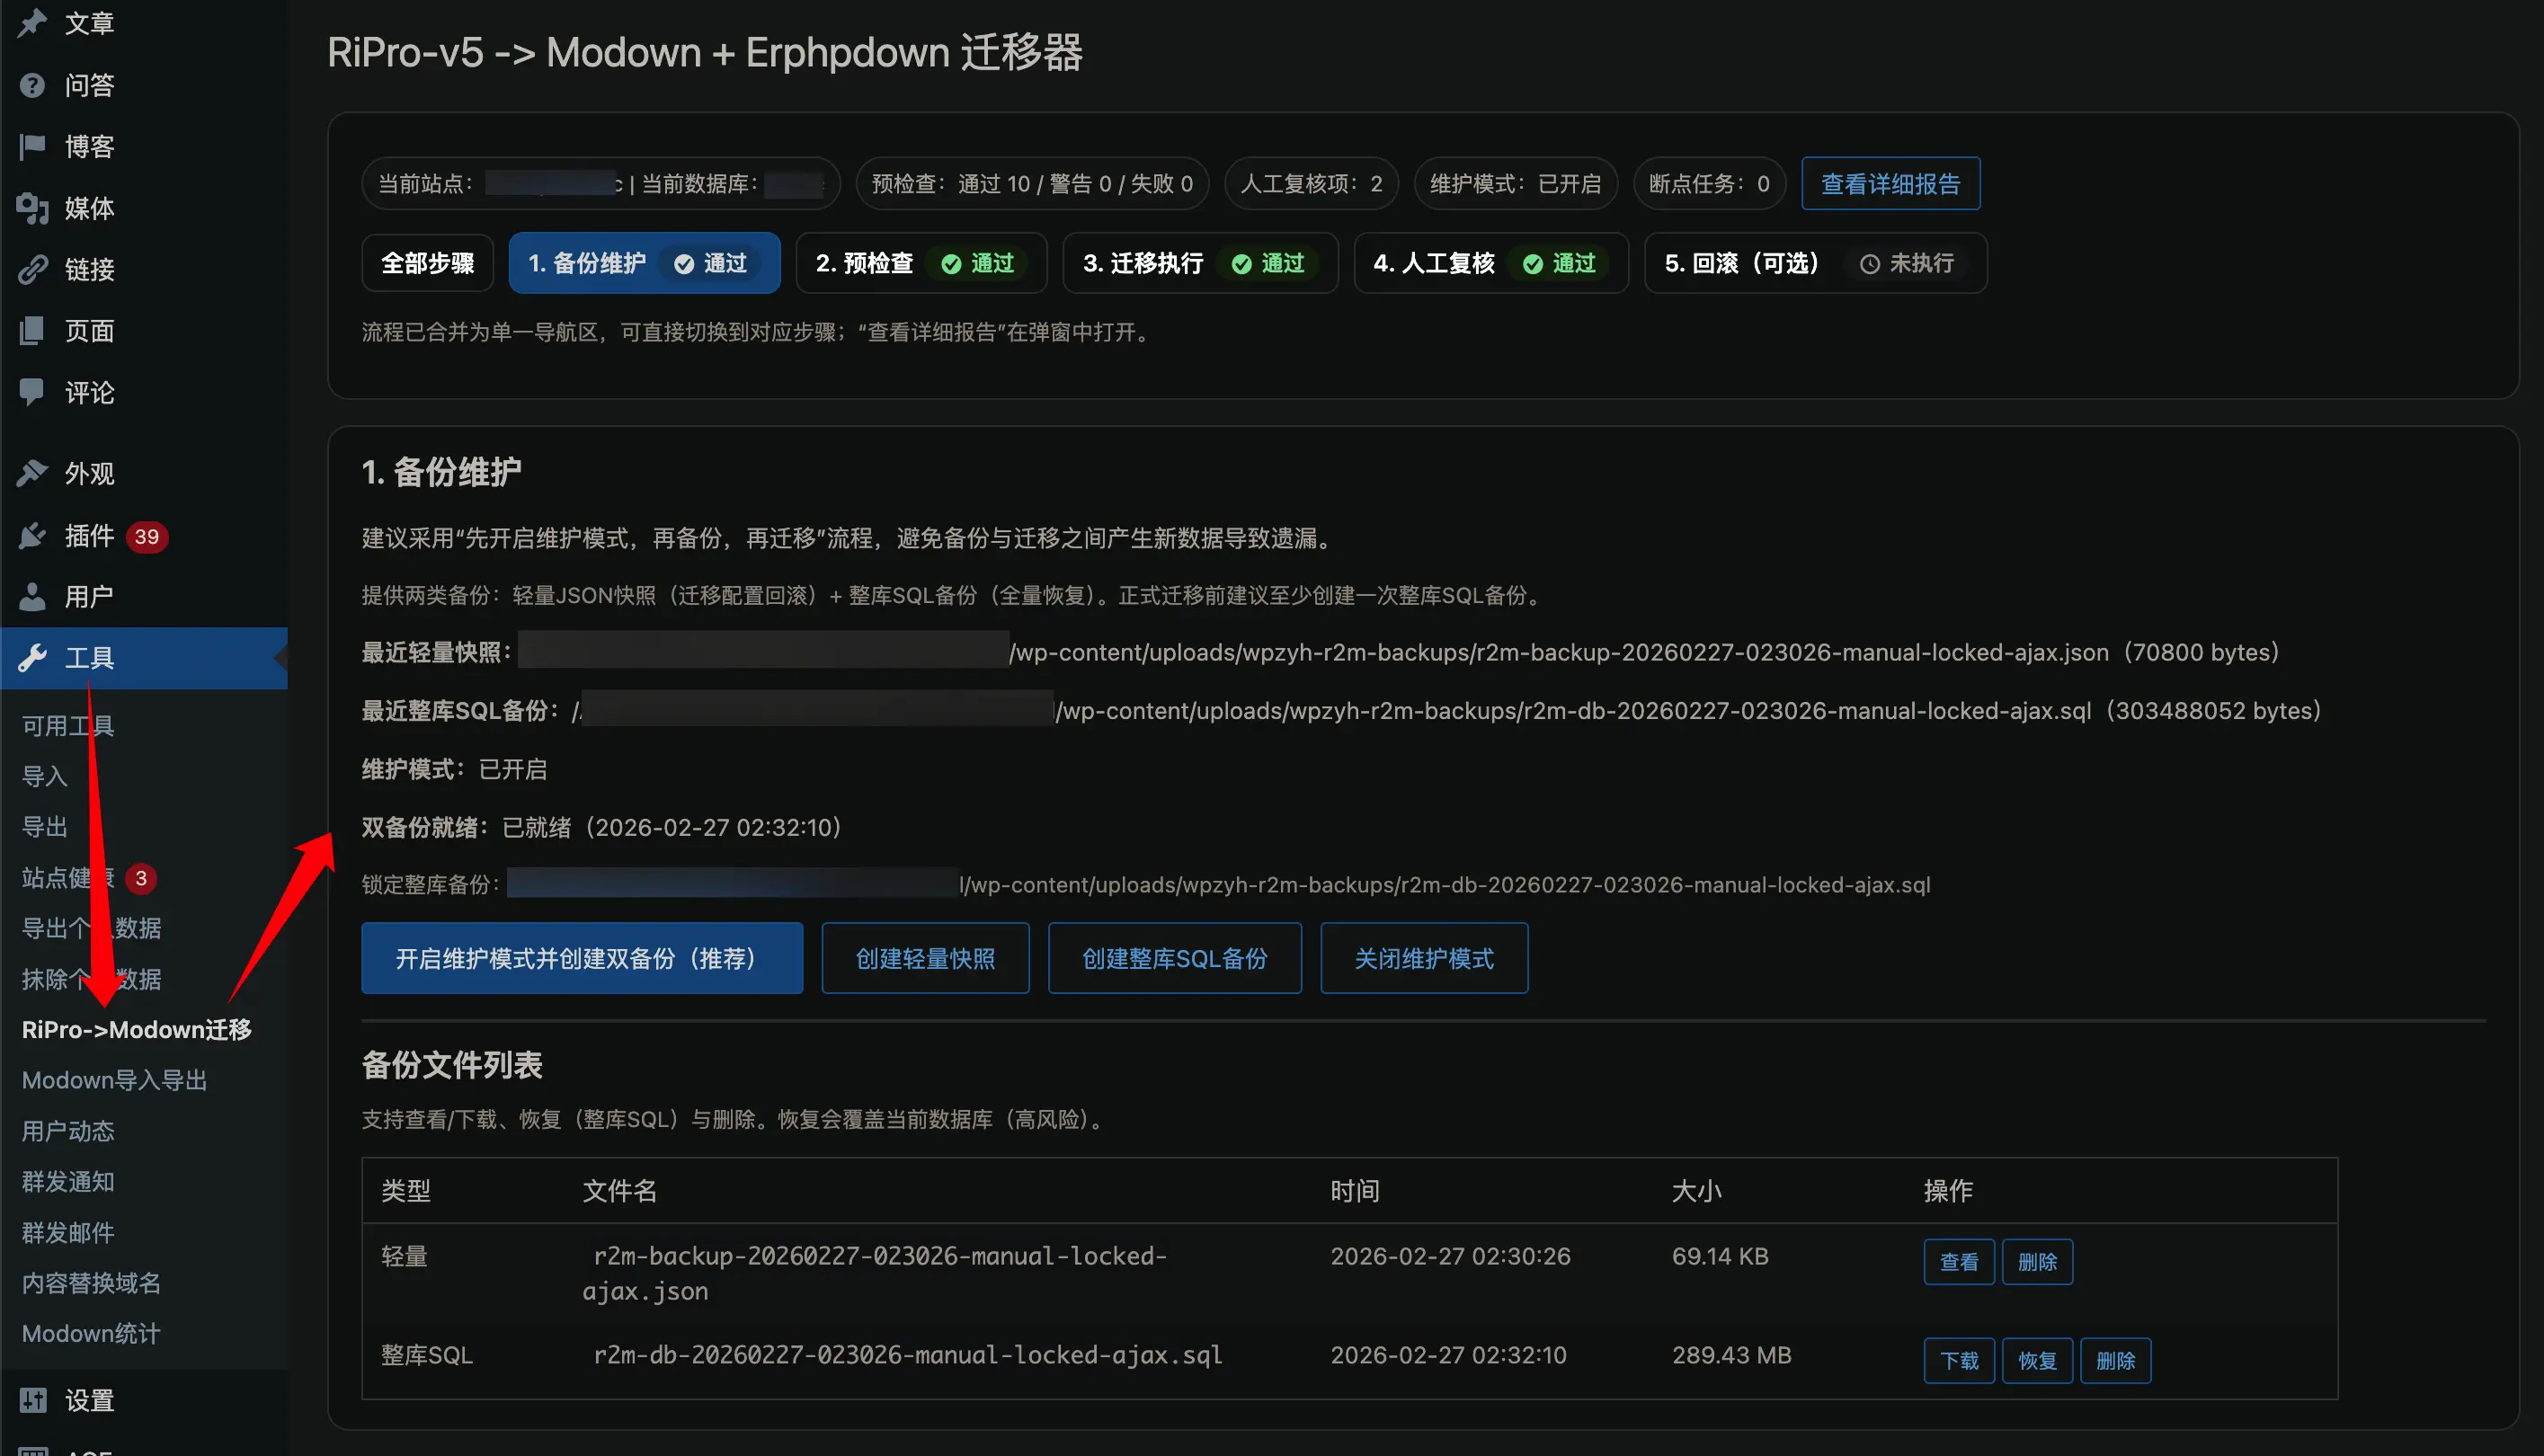Click the green check in step 3 迁移执行

coord(1241,263)
